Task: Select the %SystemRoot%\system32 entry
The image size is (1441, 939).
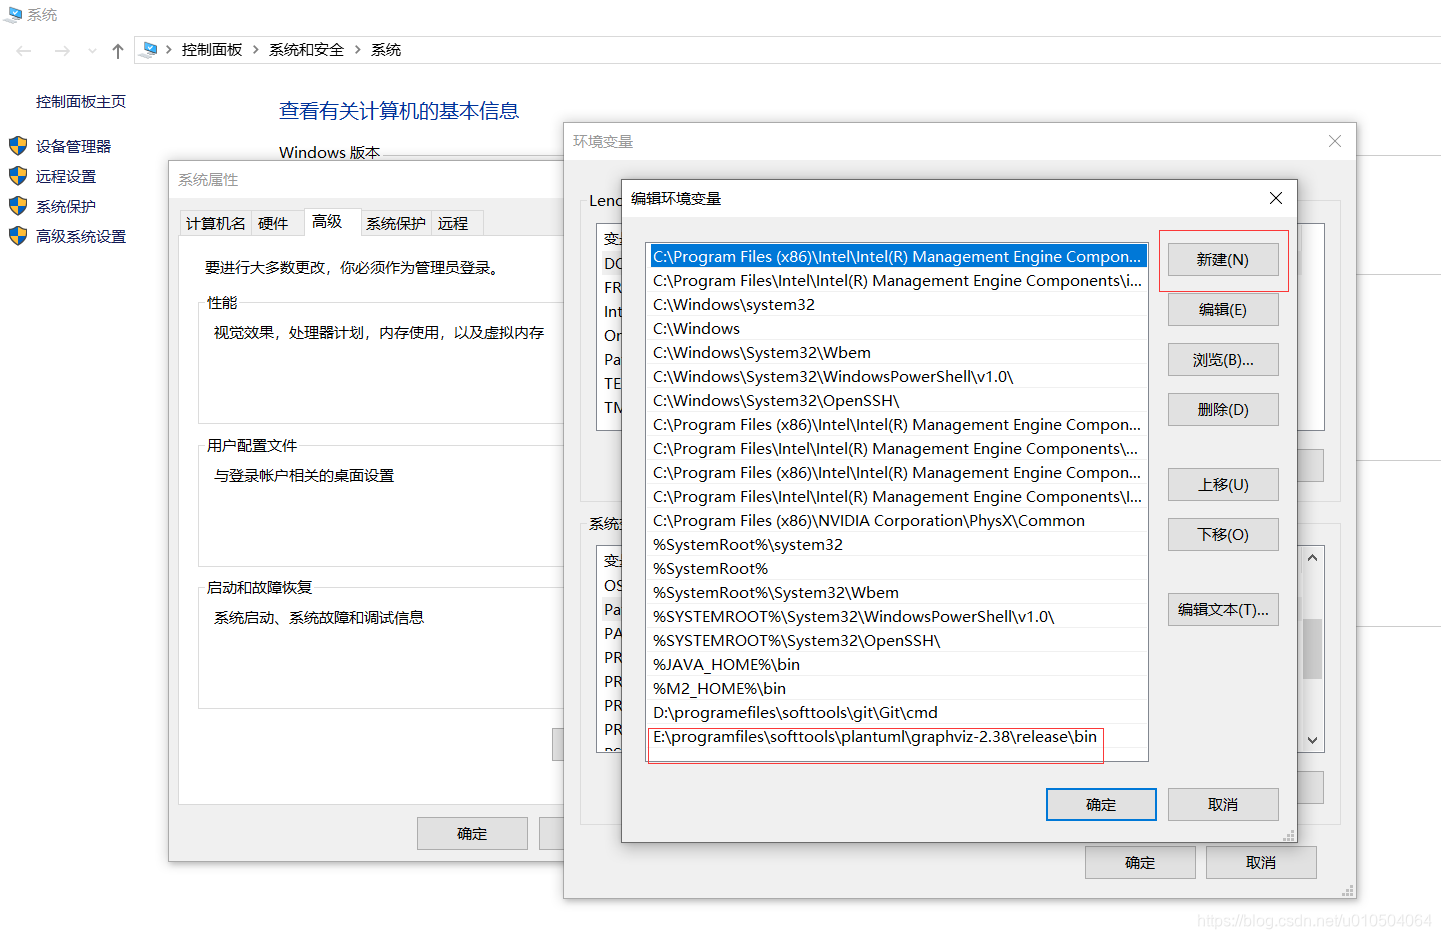Action: 897,544
